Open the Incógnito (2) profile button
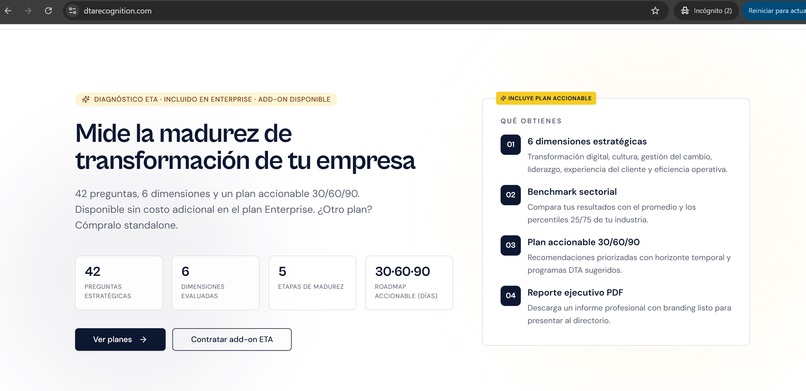Viewport: 806px width, 391px height. tap(706, 10)
